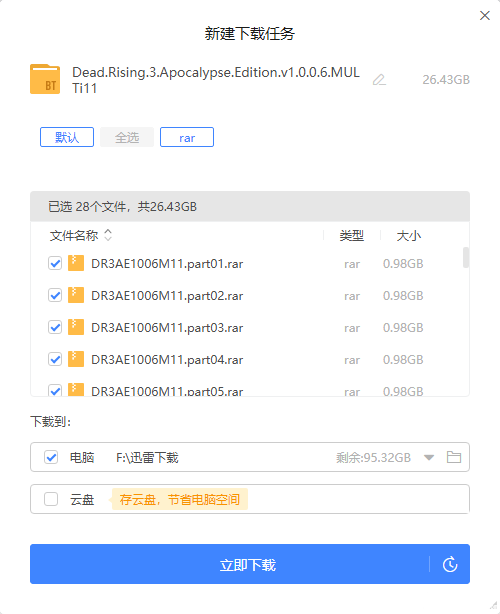Image resolution: width=500 pixels, height=614 pixels.
Task: Click the archive icon of part01.rar
Action: 76,263
